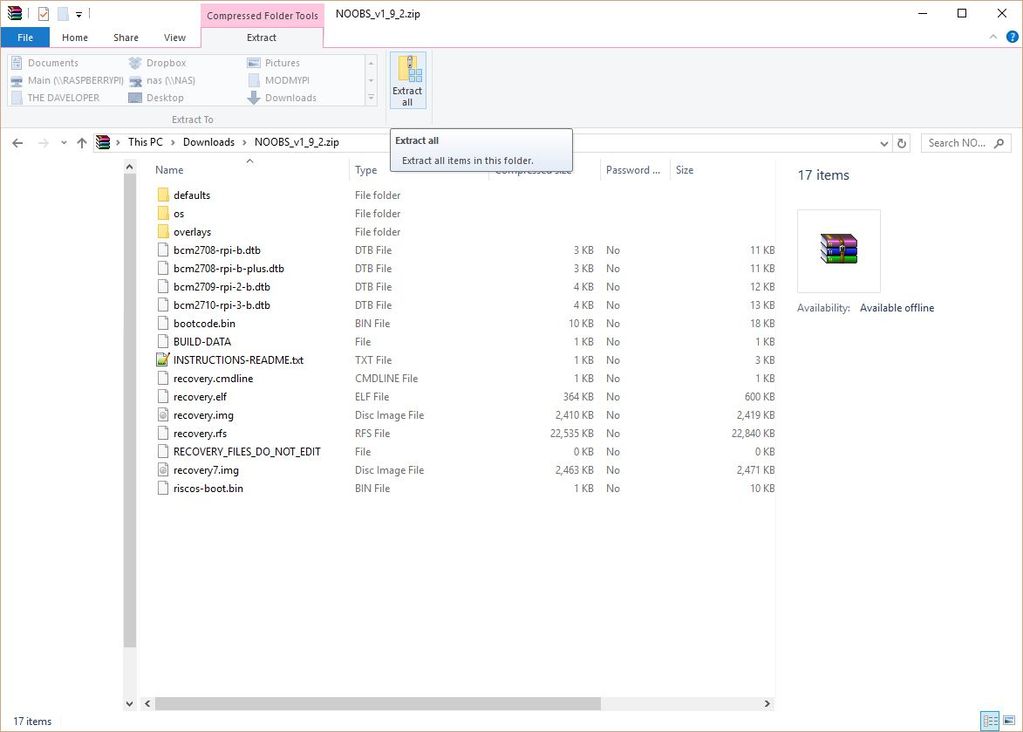Screen dimensions: 1023x732
Task: Select Documents extract destination
Action: pos(45,63)
